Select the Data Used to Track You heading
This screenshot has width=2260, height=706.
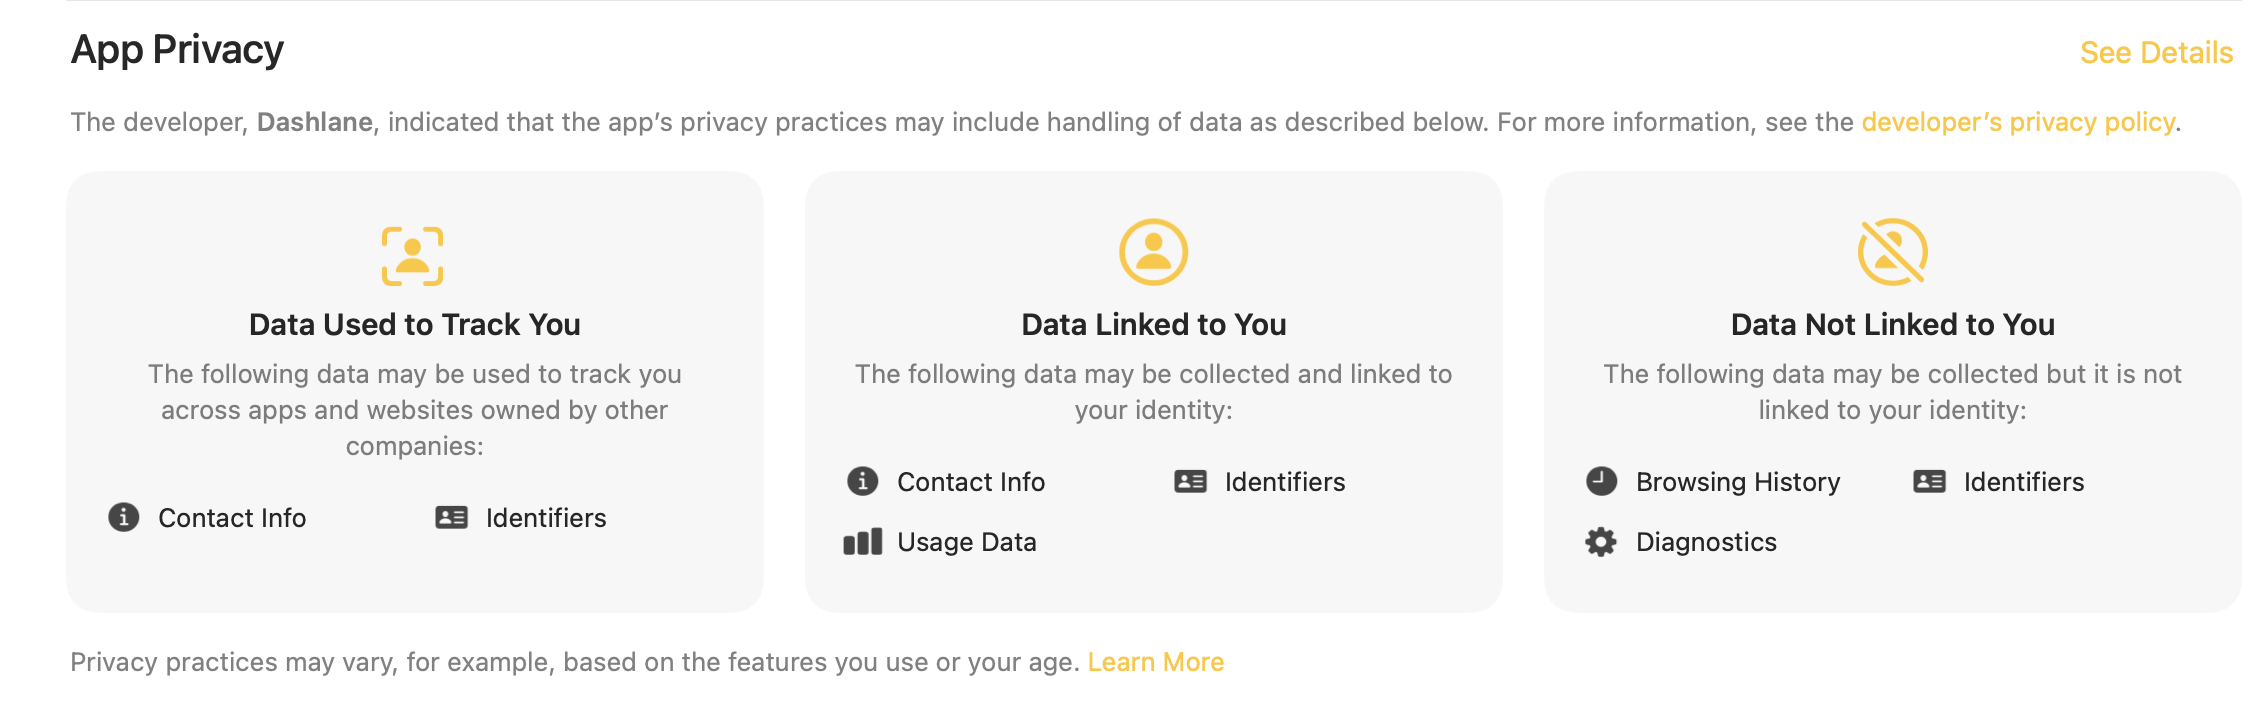point(414,325)
